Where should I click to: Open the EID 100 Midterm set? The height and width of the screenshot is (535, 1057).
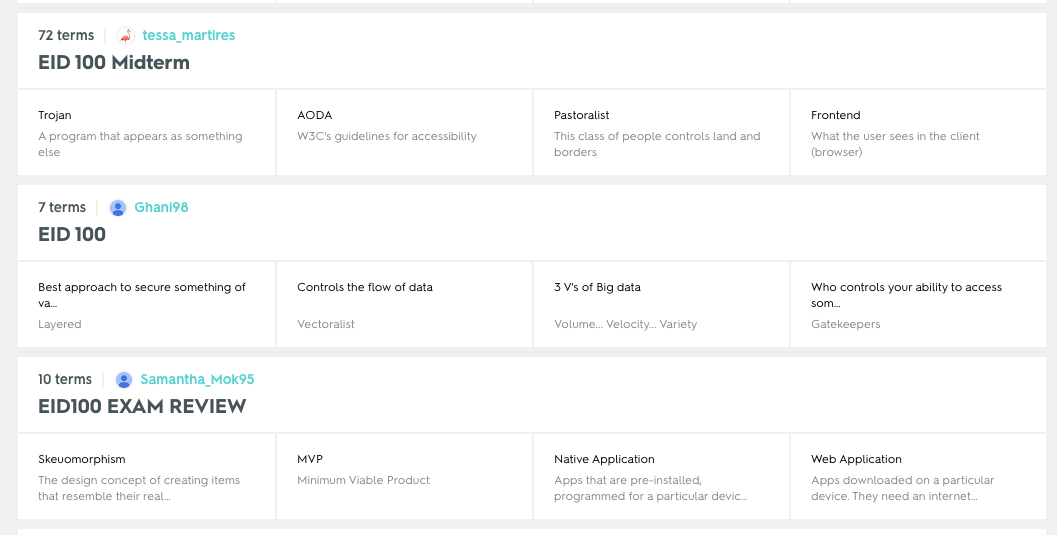click(x=114, y=62)
